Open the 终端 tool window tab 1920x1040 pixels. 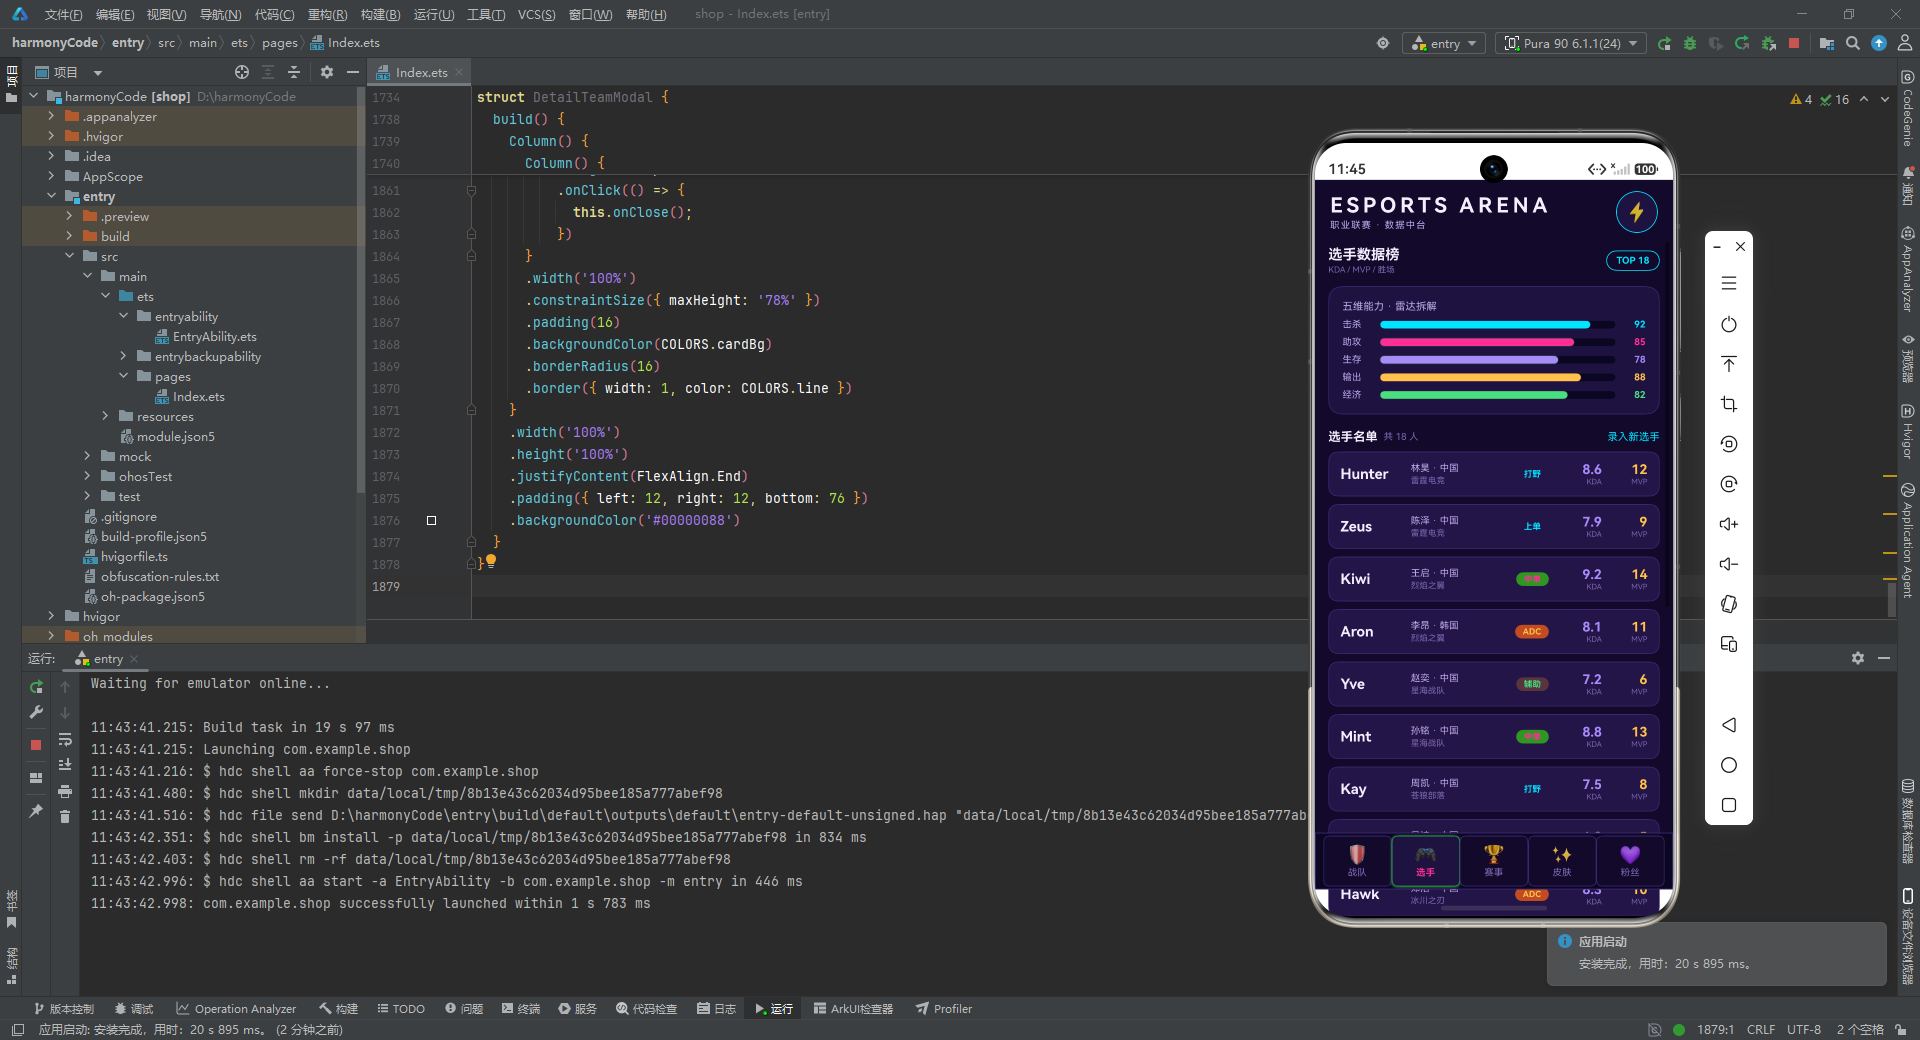coord(520,1009)
